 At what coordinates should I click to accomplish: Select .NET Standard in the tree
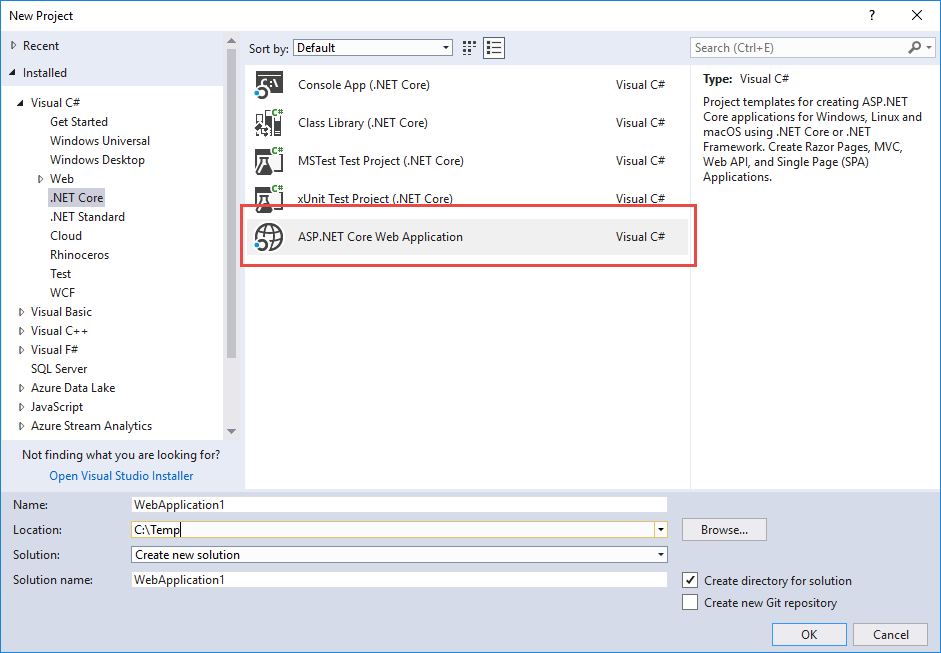tap(87, 217)
